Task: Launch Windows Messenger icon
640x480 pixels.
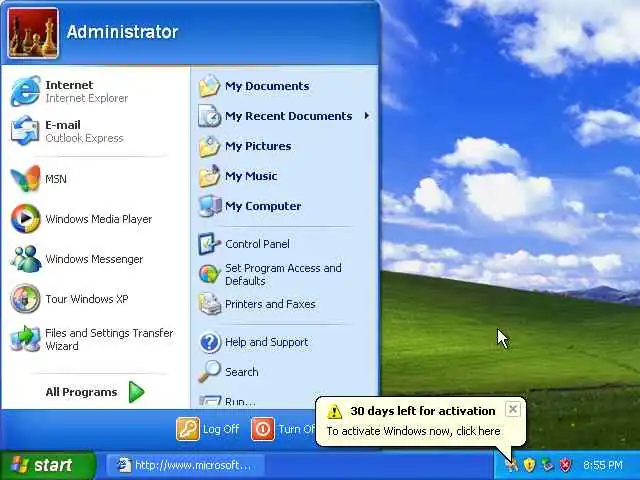Action: (25, 259)
